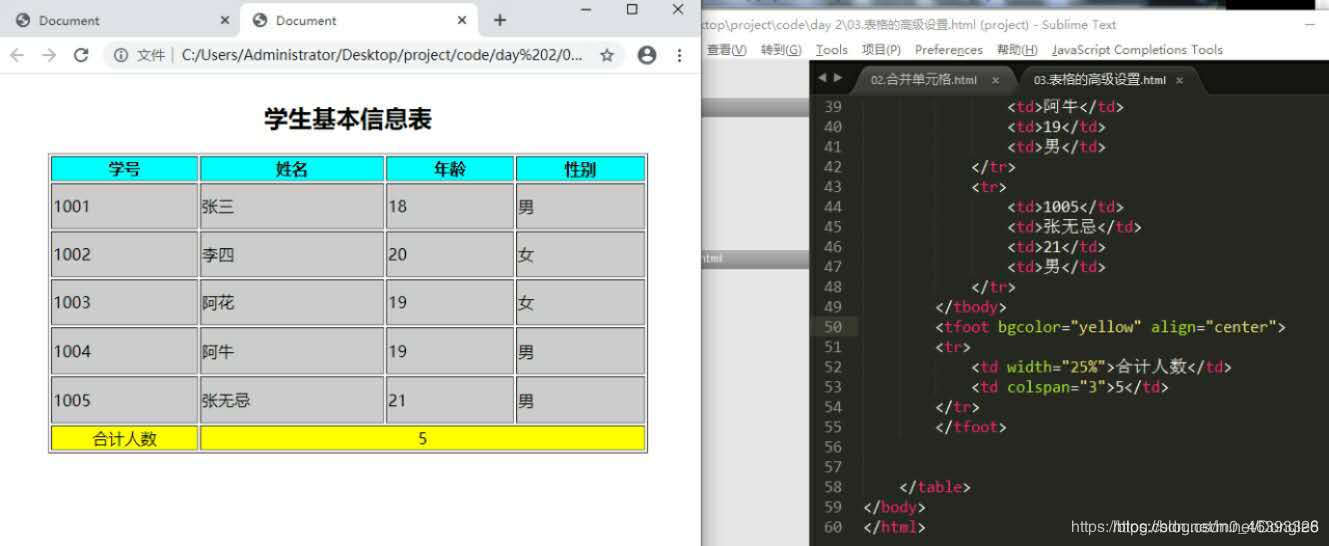Click Chrome's forward navigation arrow

tap(49, 56)
